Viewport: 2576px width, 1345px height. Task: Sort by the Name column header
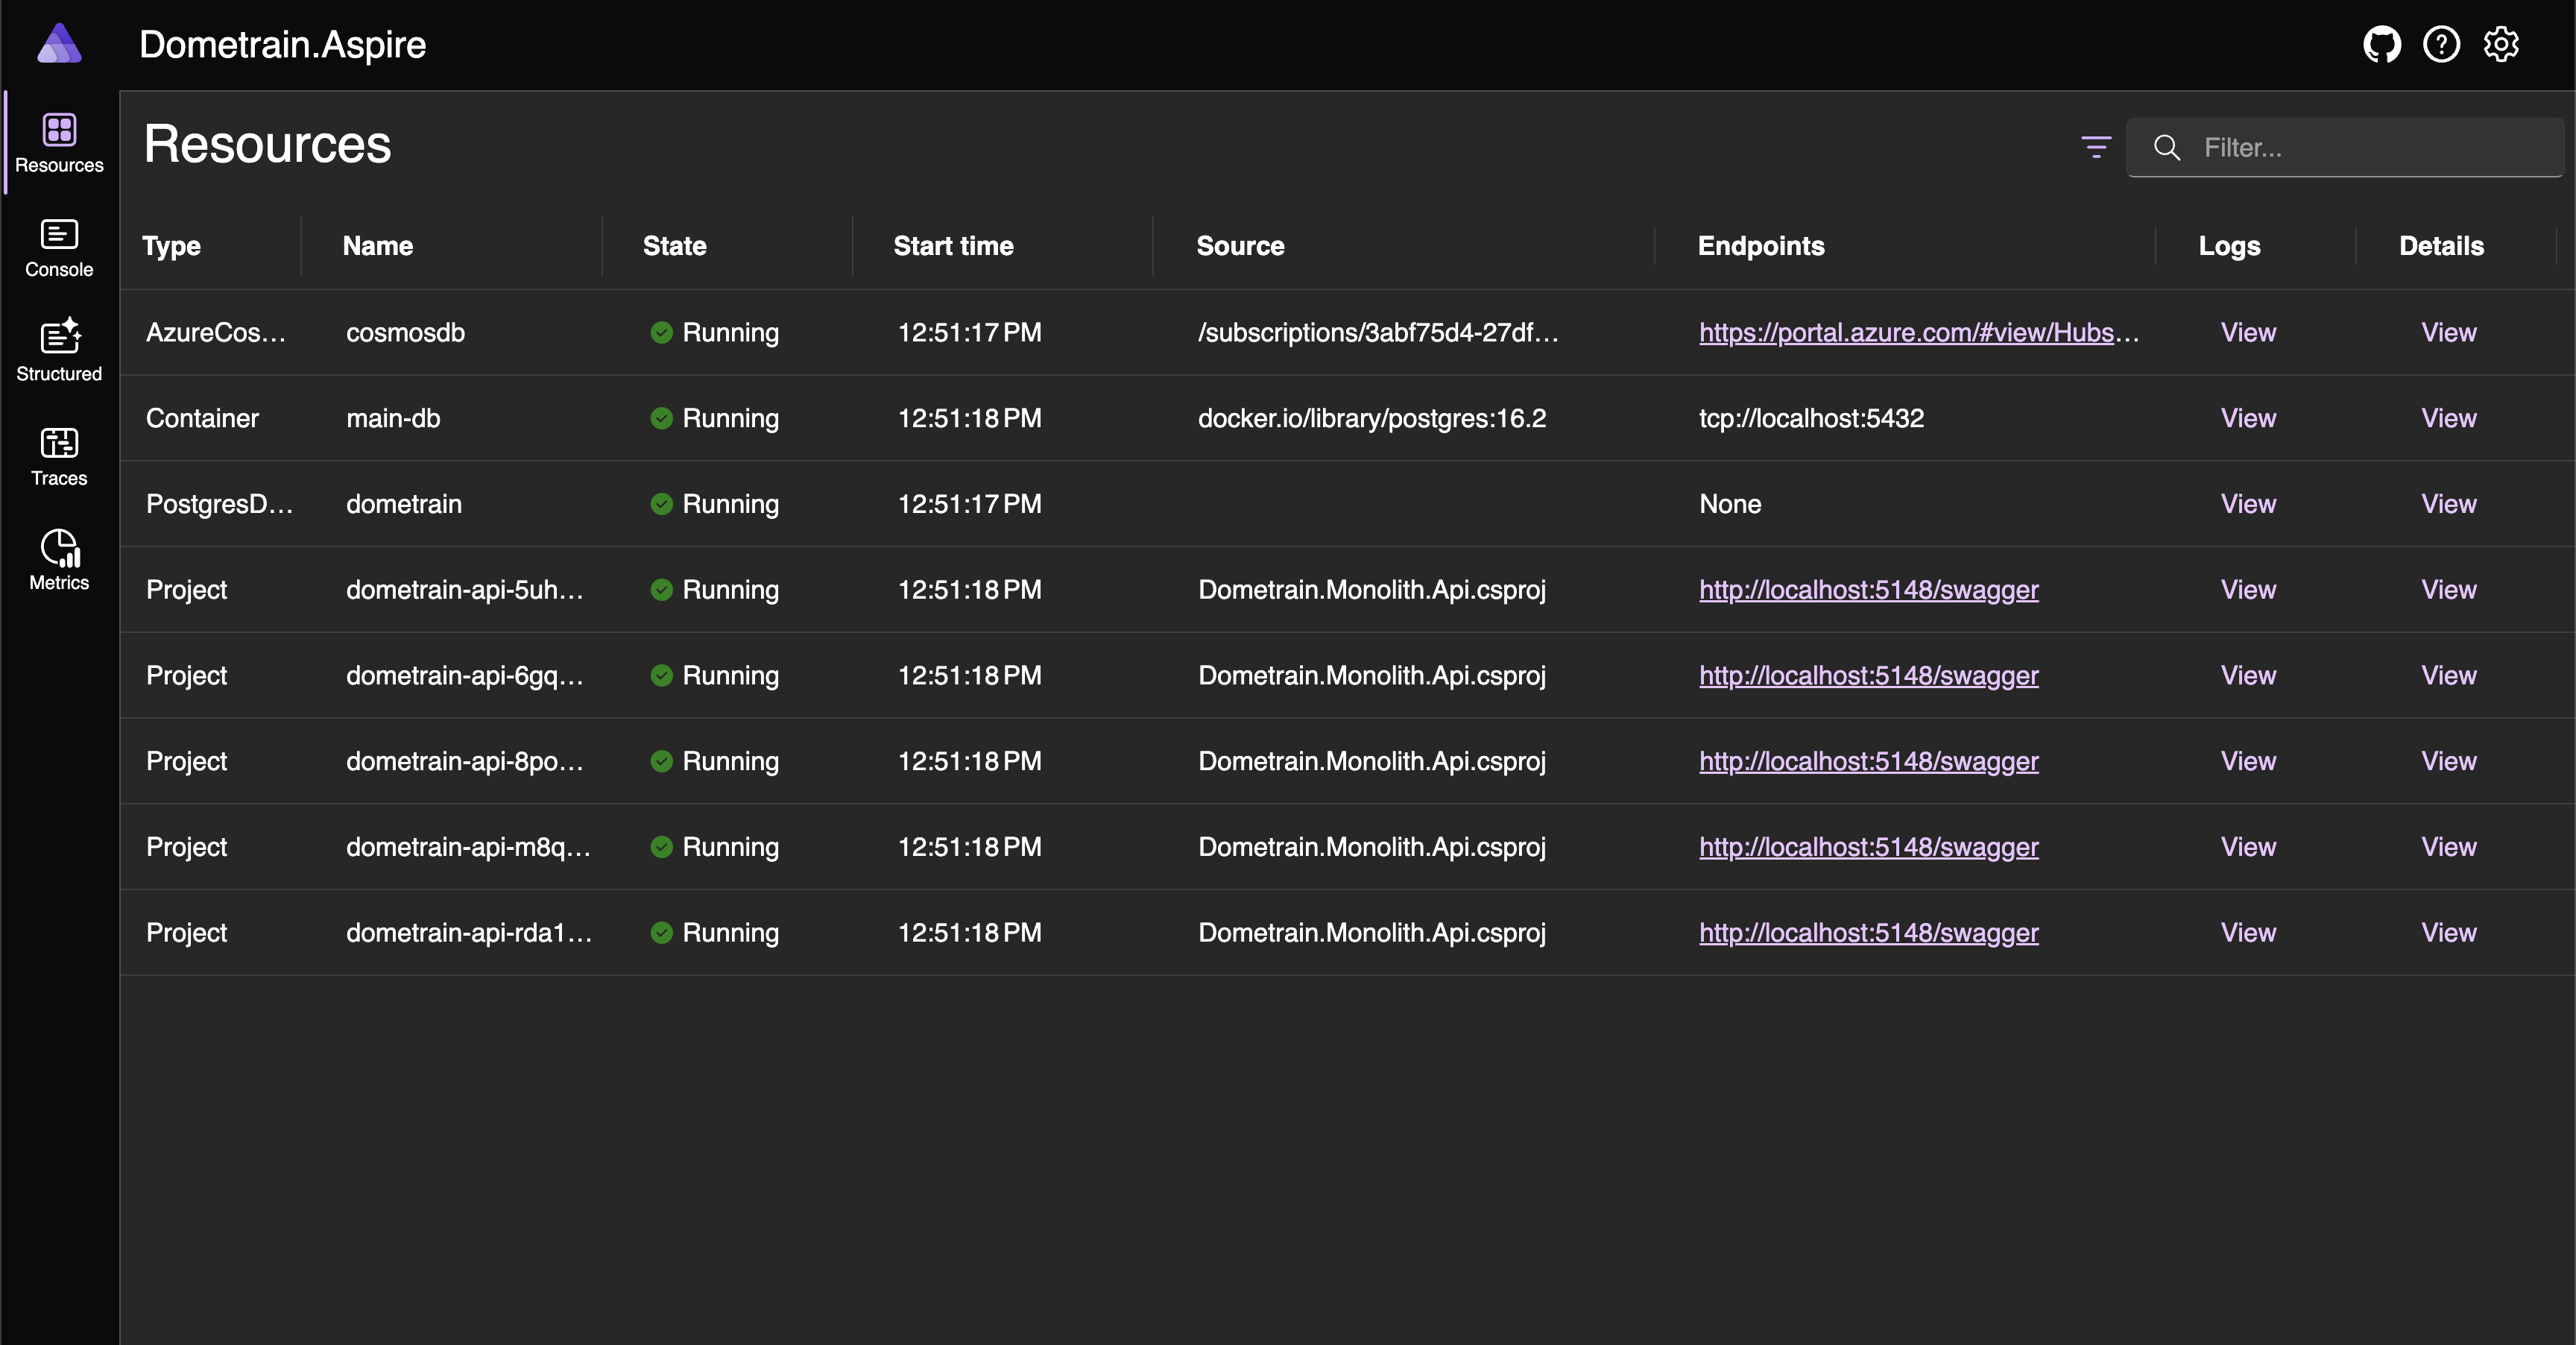(377, 246)
